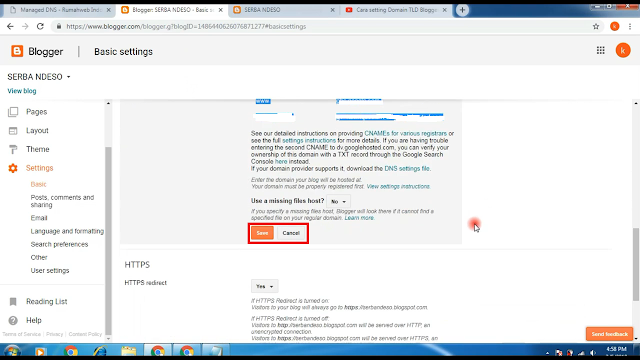Click the Settings gear icon
Image resolution: width=640 pixels, height=360 pixels.
pyautogui.click(x=13, y=168)
